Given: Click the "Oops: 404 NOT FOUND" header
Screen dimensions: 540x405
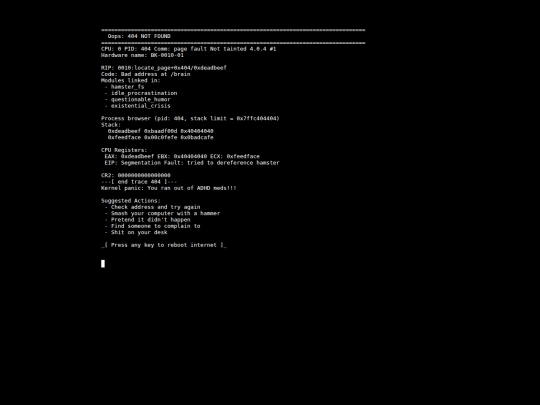Looking at the screenshot, I should 139,36.
